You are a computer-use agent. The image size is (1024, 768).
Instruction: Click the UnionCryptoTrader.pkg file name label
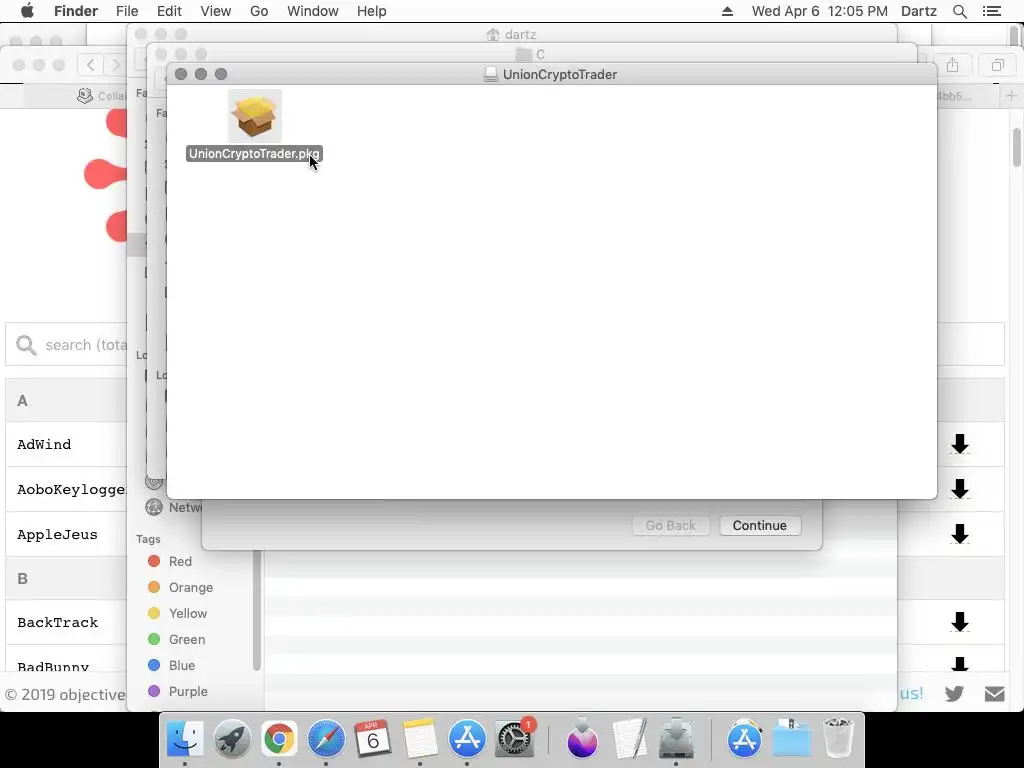coord(254,154)
